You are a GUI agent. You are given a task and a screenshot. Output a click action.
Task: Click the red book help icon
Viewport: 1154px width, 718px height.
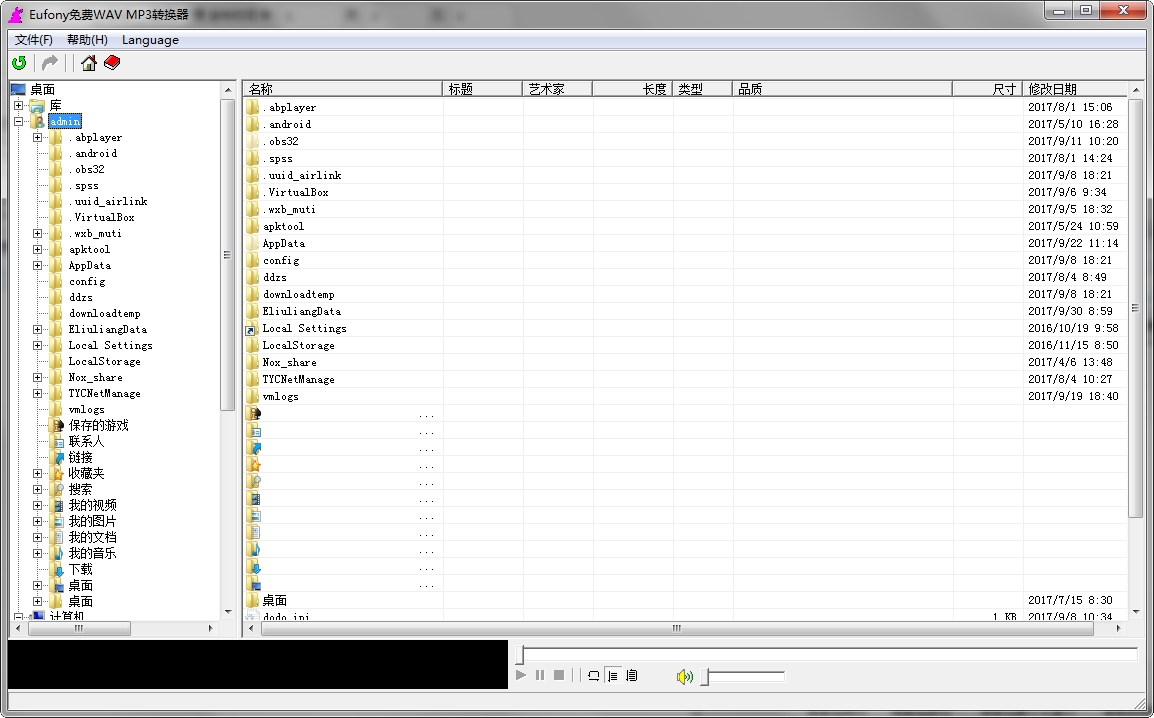111,62
